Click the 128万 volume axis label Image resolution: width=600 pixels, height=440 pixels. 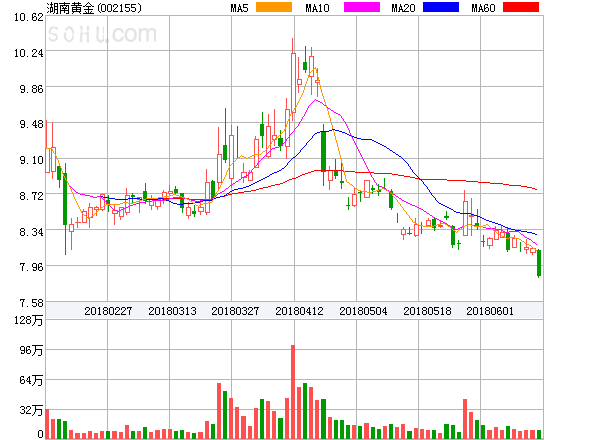pos(29,320)
